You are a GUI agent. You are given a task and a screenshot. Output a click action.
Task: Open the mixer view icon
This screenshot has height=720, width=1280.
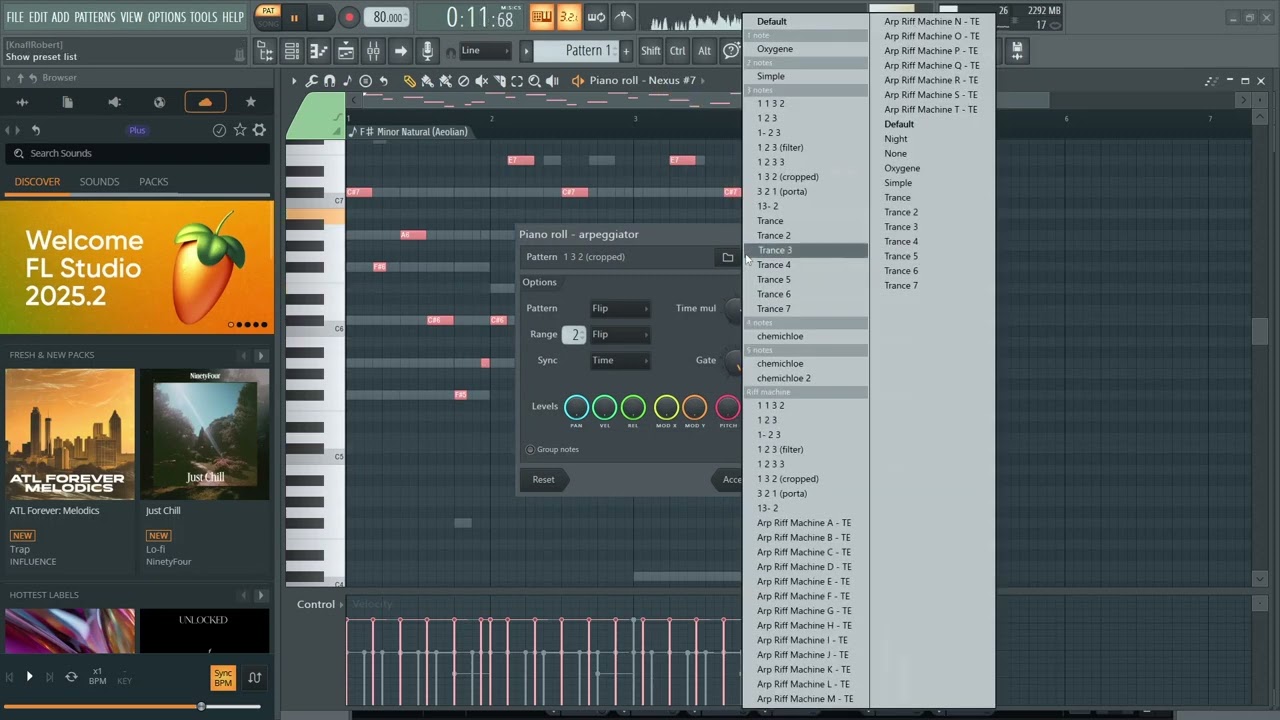click(x=373, y=51)
